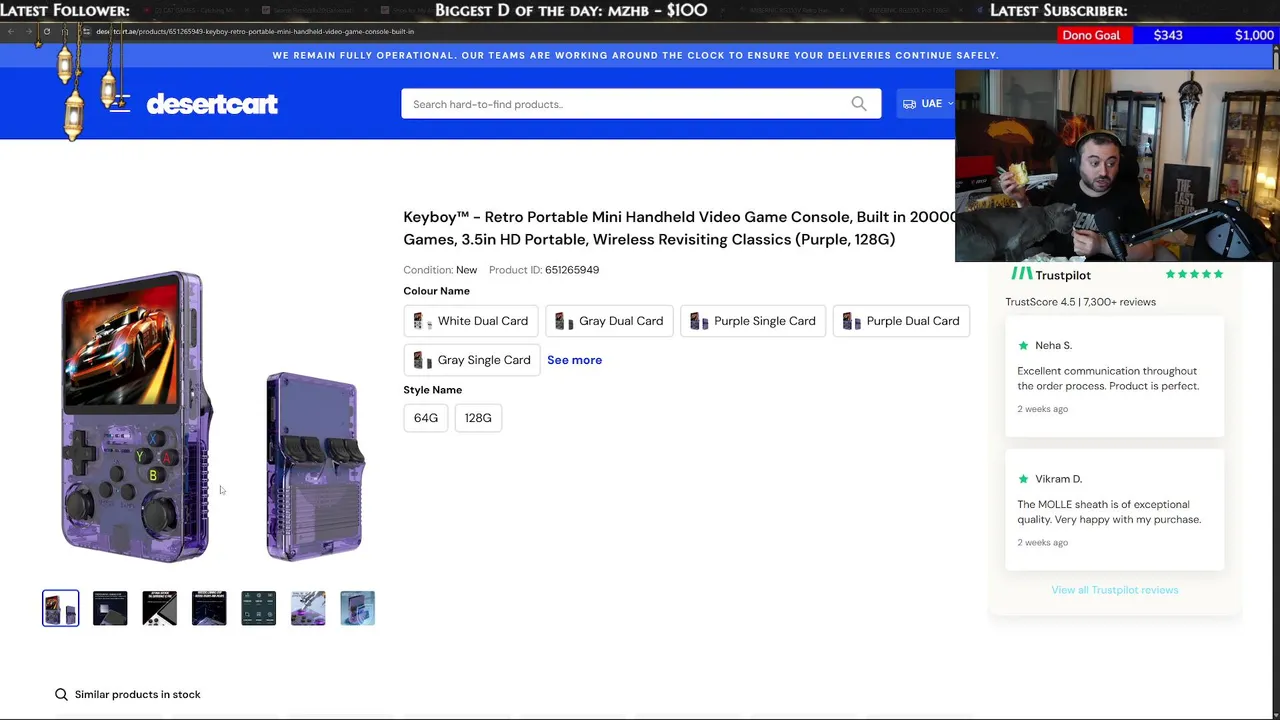1280x720 pixels.
Task: Click TrustScore 4.5 | 7,300+ reviews text
Action: click(1080, 302)
